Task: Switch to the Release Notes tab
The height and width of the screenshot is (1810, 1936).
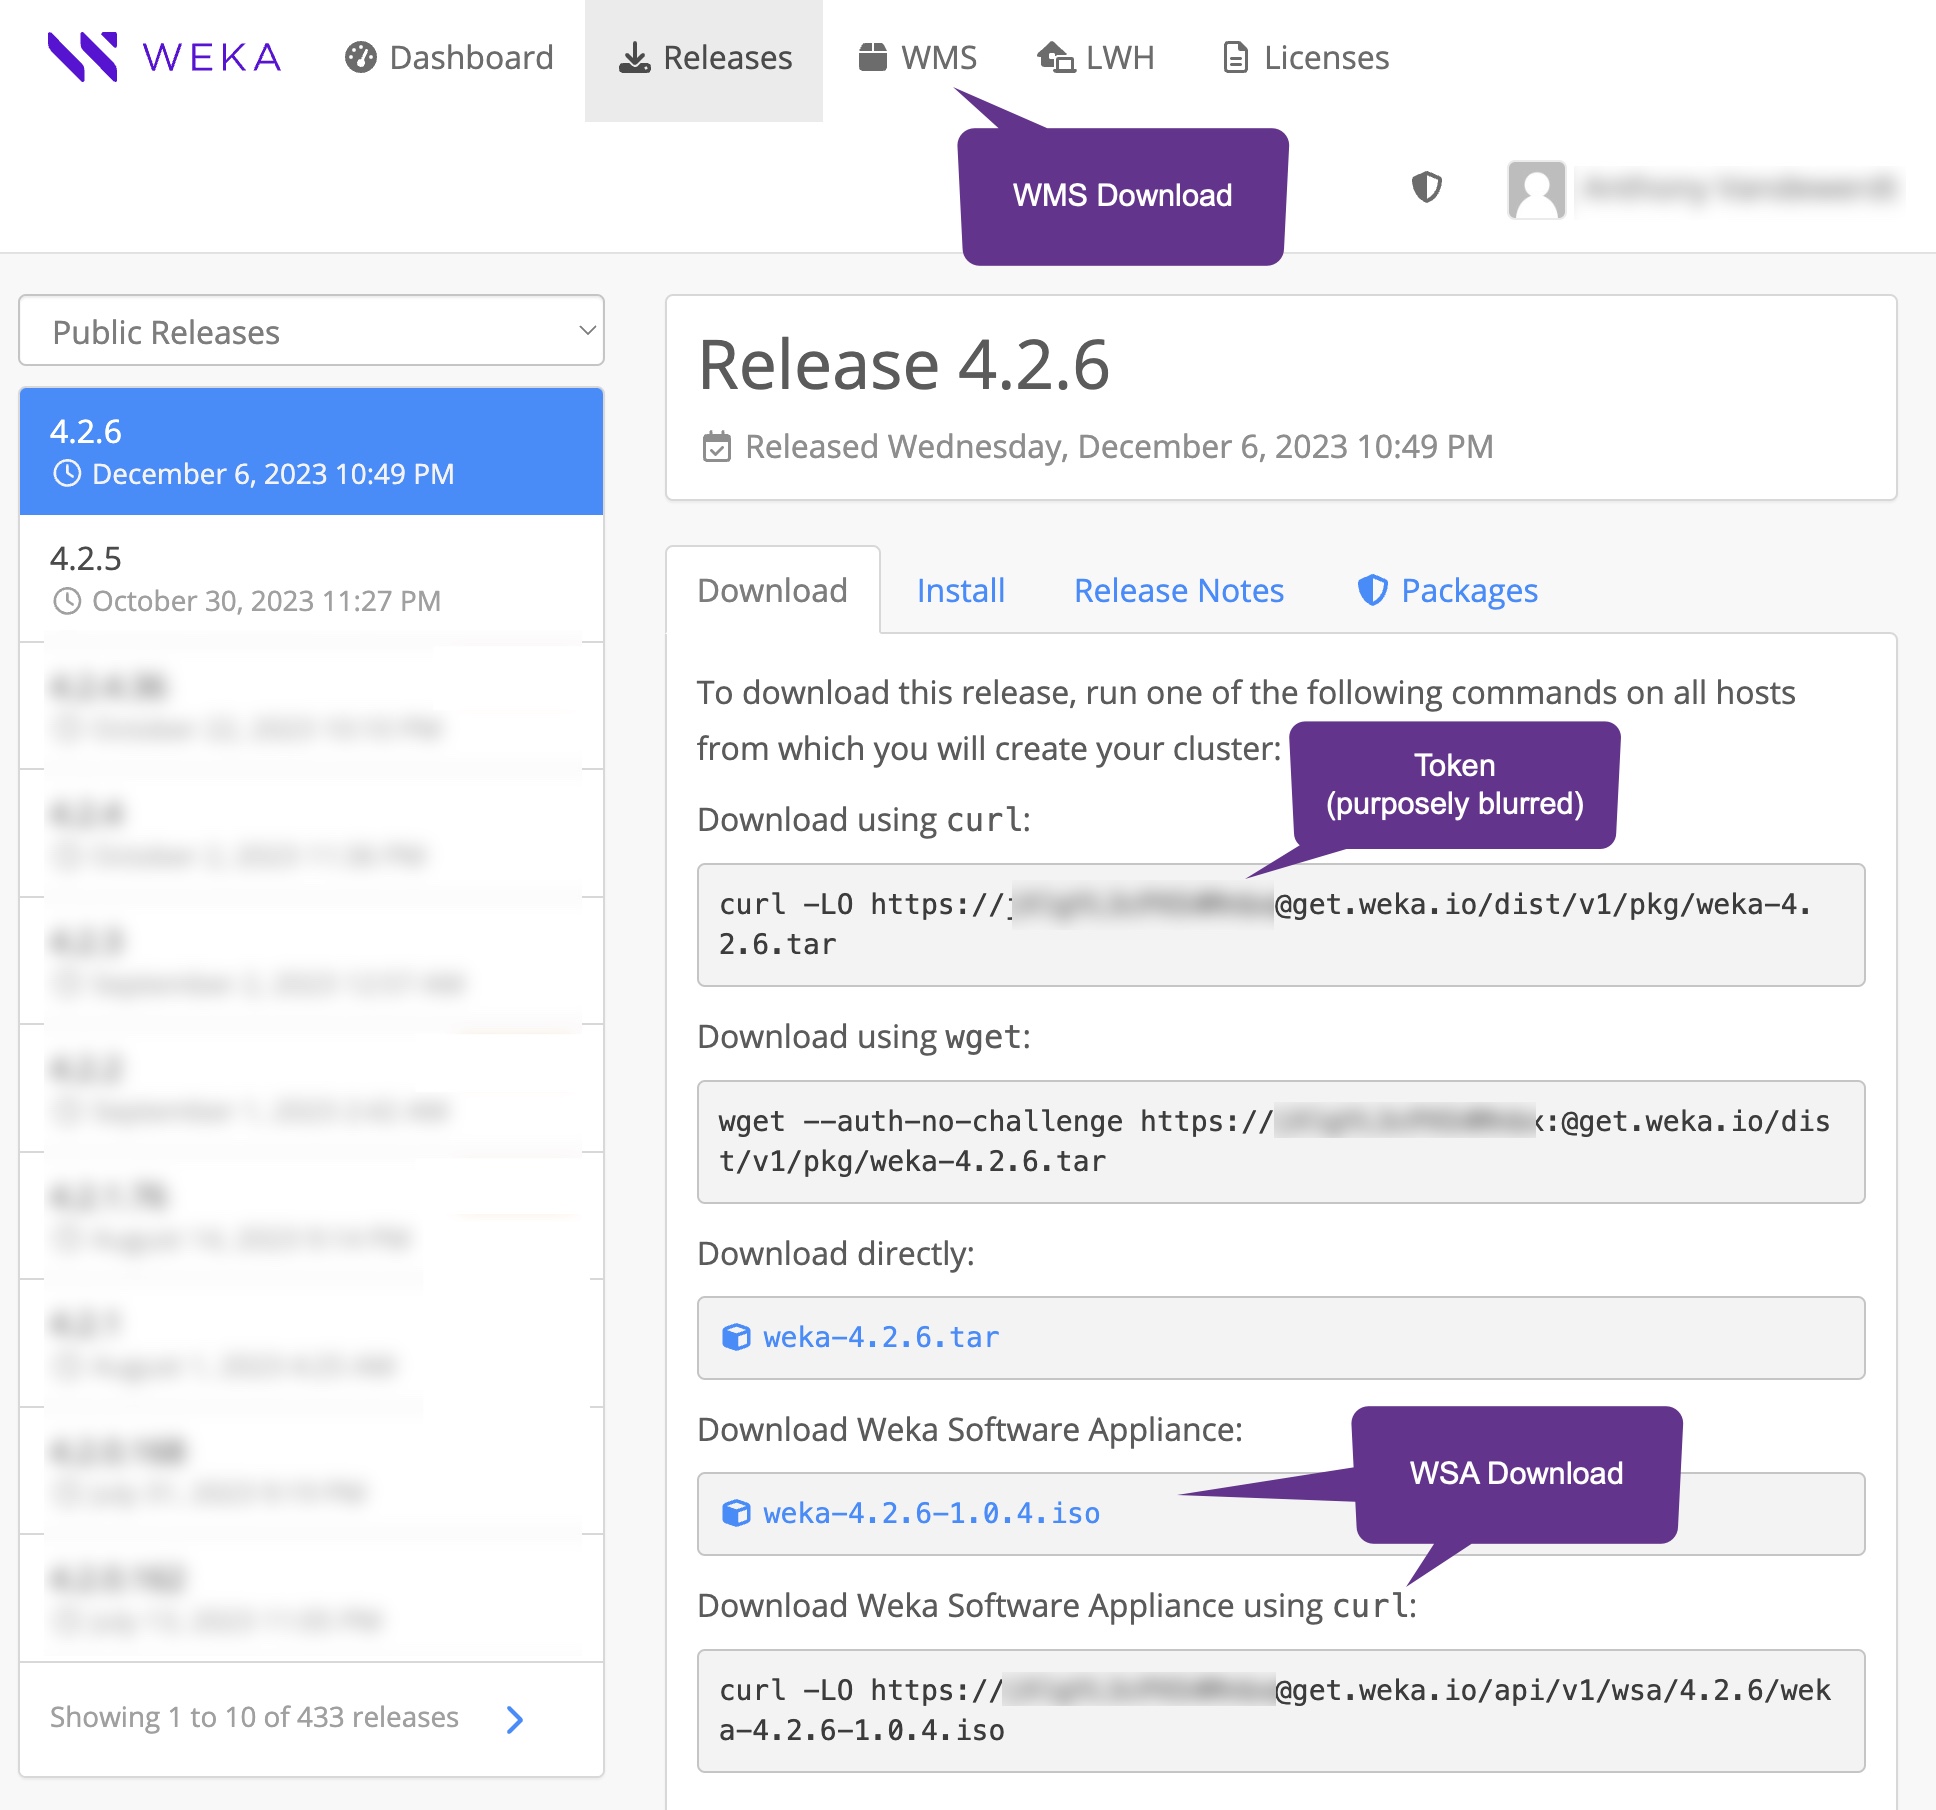Action: tap(1178, 591)
